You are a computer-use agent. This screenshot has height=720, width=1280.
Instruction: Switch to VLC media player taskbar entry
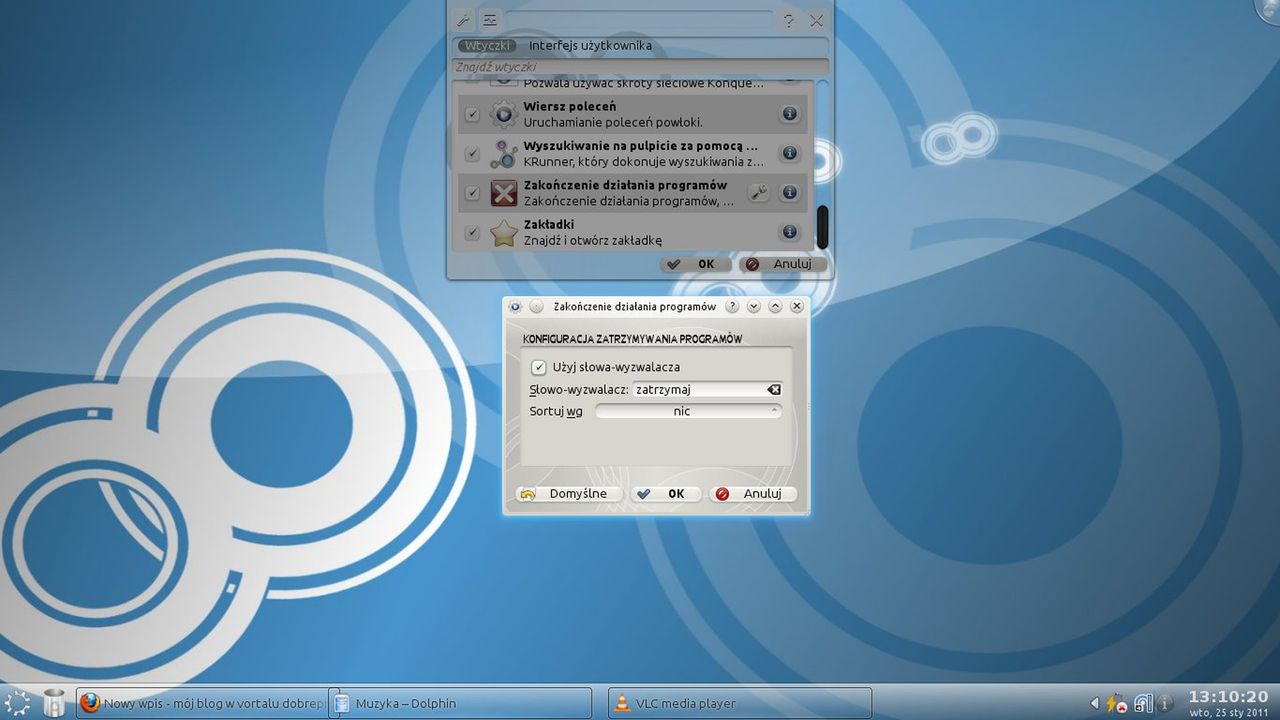point(740,703)
